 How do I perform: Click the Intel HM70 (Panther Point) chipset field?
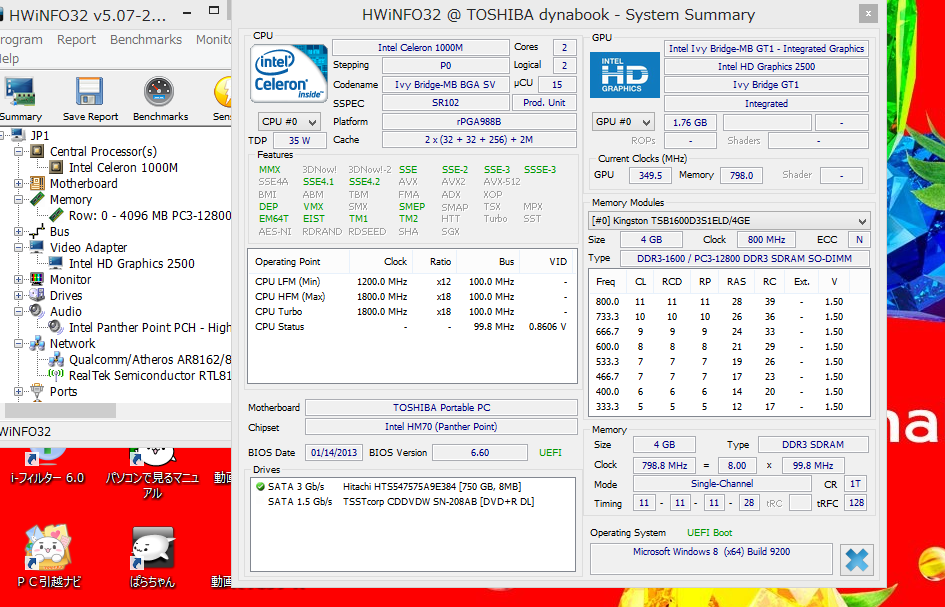coord(441,427)
